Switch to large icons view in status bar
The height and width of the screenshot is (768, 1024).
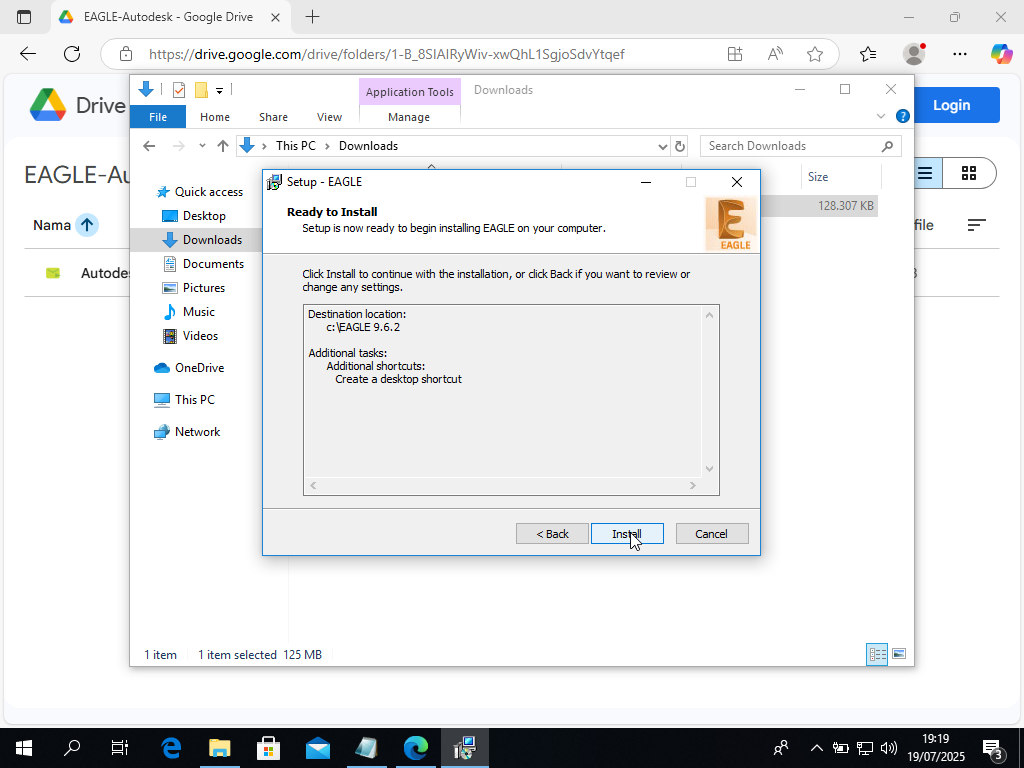899,654
